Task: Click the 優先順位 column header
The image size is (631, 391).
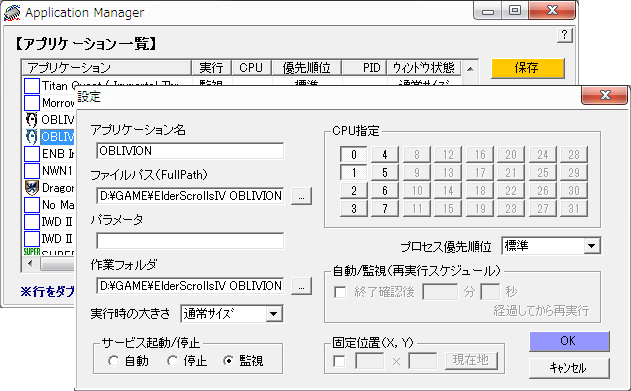Action: [x=307, y=68]
